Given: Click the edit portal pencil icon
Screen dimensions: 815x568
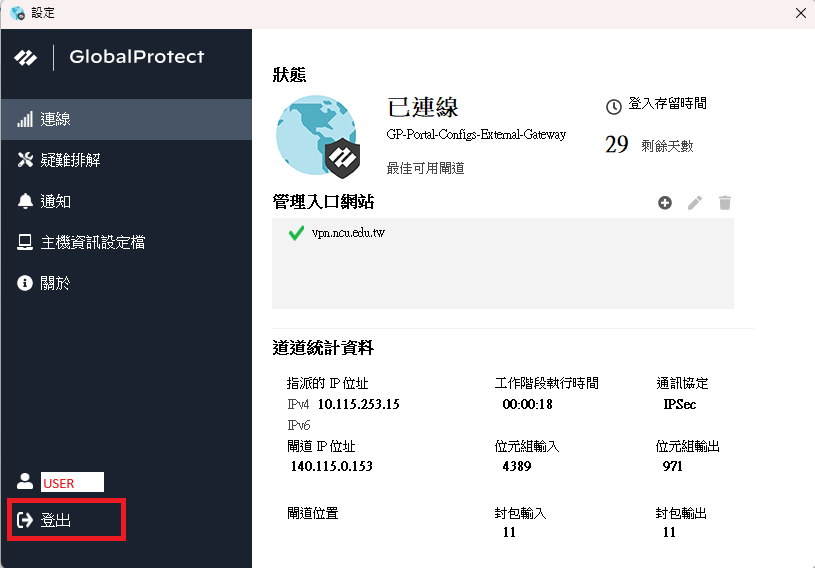Looking at the screenshot, I should (695, 203).
